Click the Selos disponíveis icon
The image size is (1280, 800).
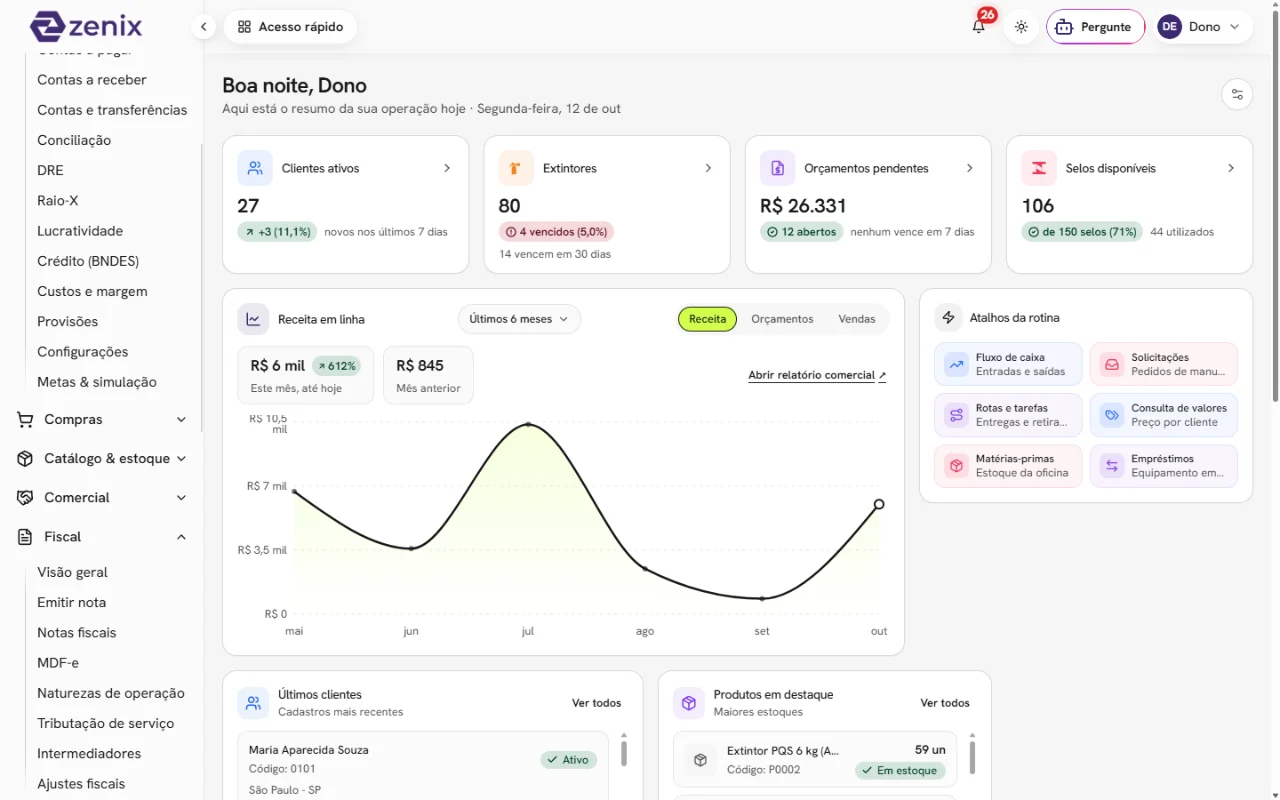coord(1039,168)
